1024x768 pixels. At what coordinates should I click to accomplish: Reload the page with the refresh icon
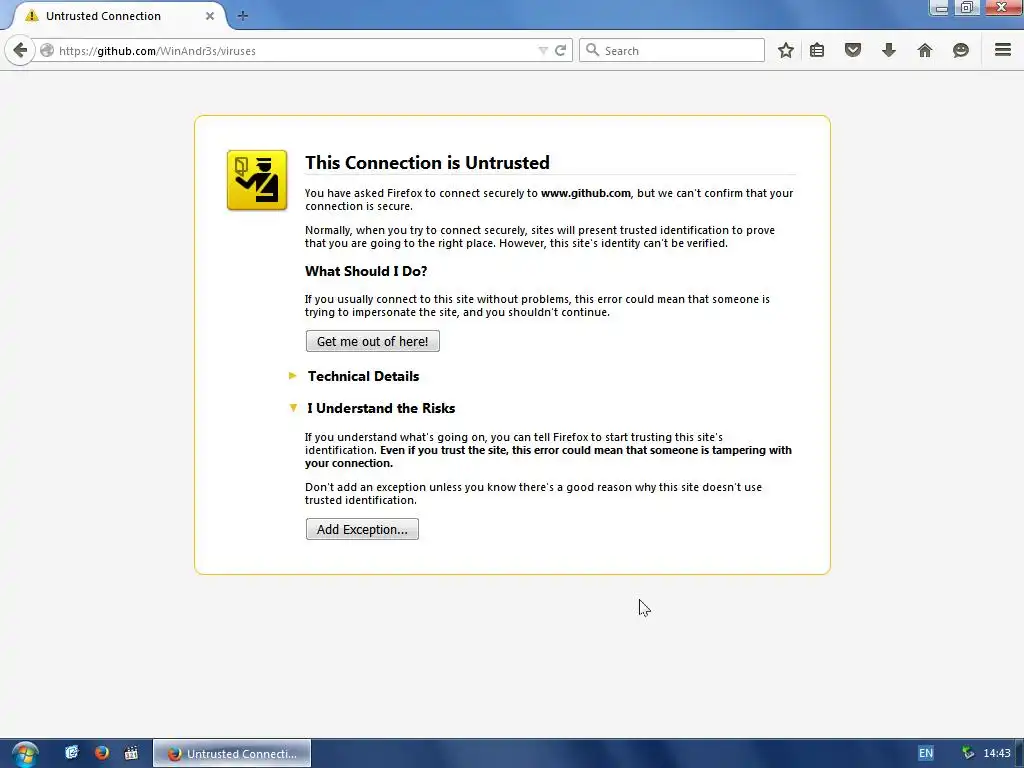pyautogui.click(x=560, y=50)
